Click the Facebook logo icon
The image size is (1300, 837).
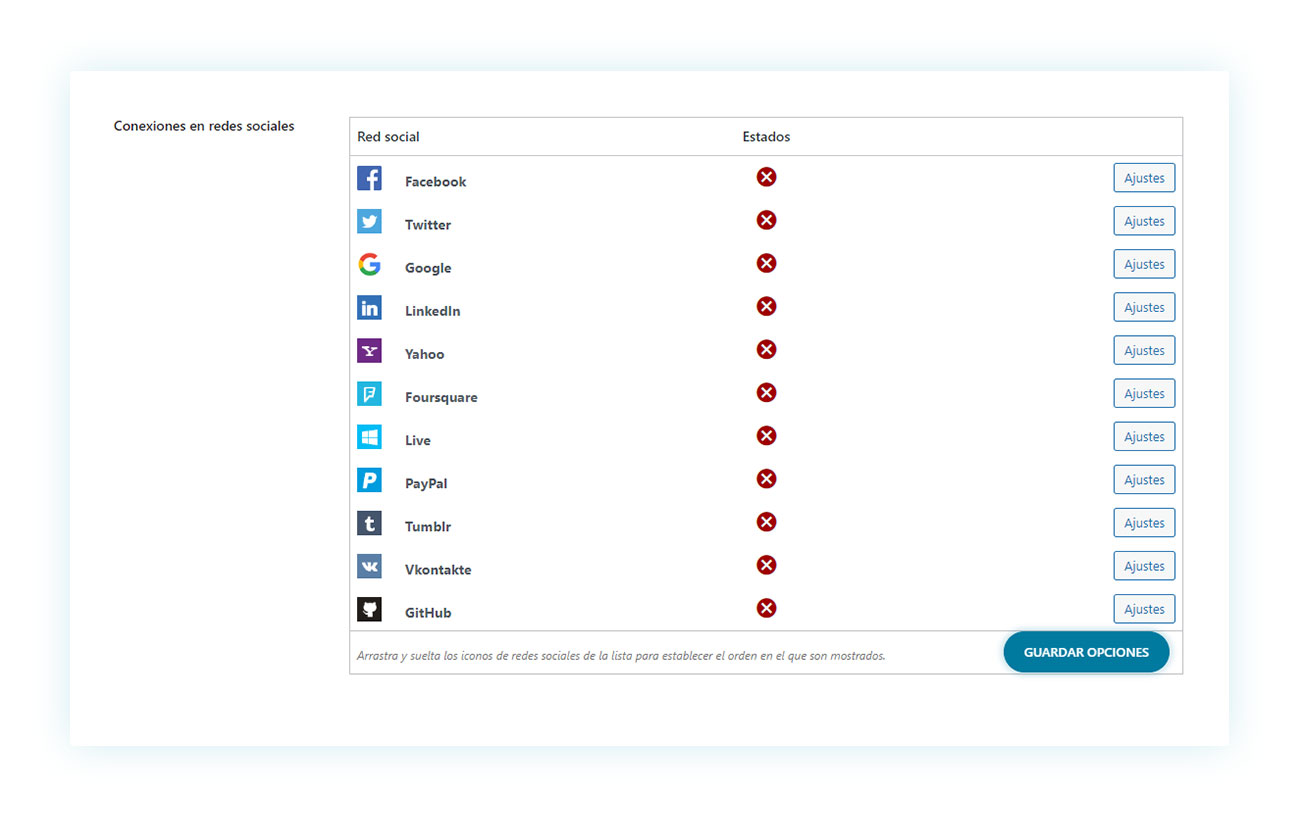(369, 178)
